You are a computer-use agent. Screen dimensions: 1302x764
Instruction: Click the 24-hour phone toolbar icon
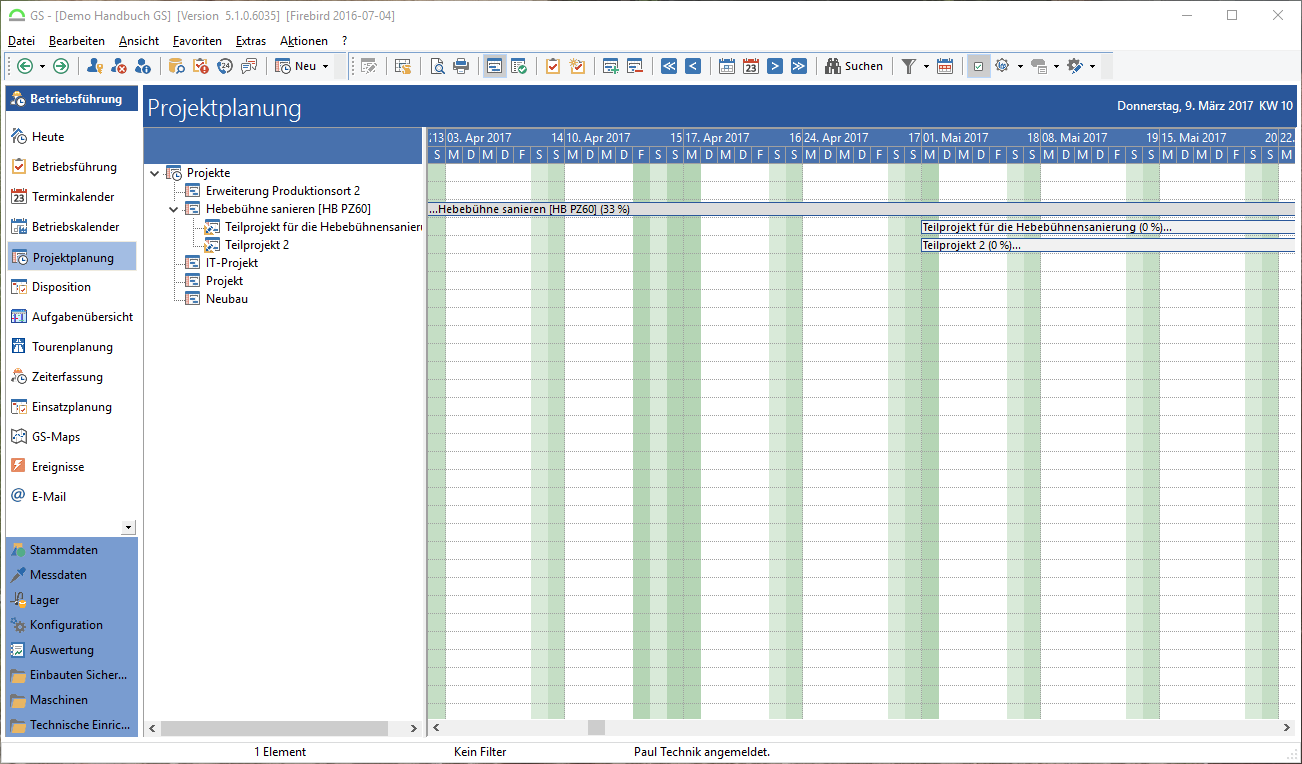[225, 66]
